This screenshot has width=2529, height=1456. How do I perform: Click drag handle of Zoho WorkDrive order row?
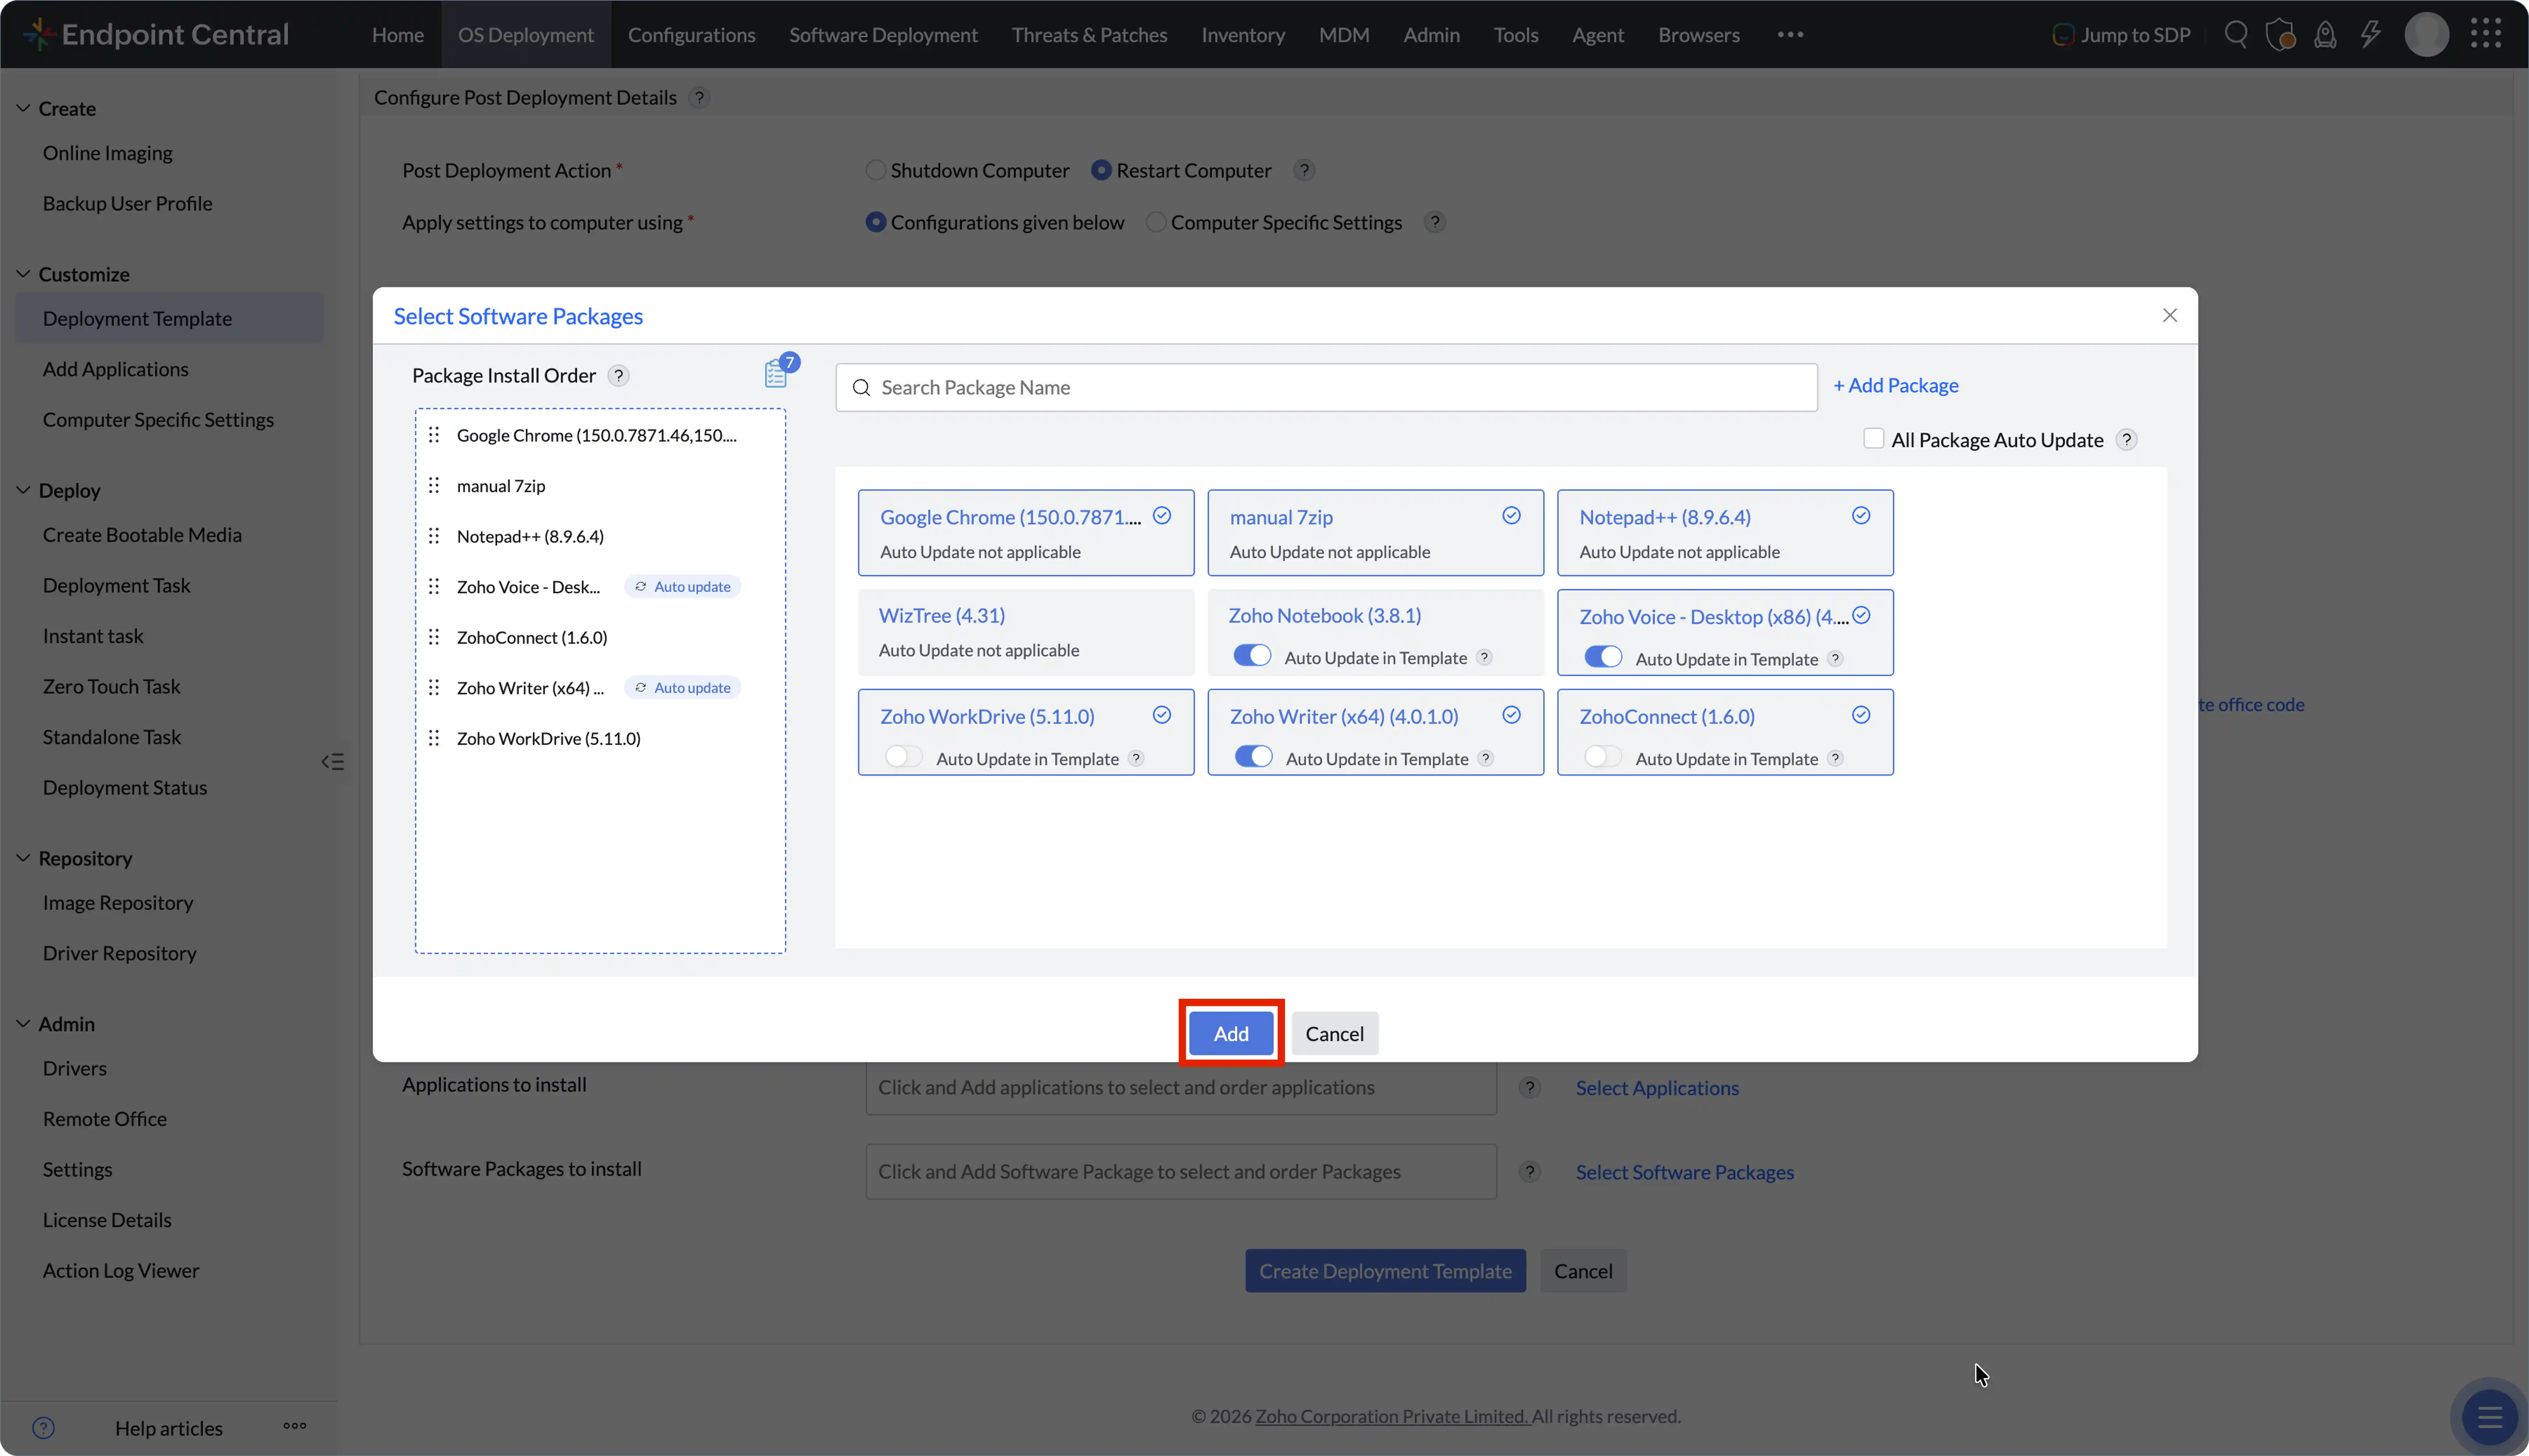pyautogui.click(x=434, y=738)
